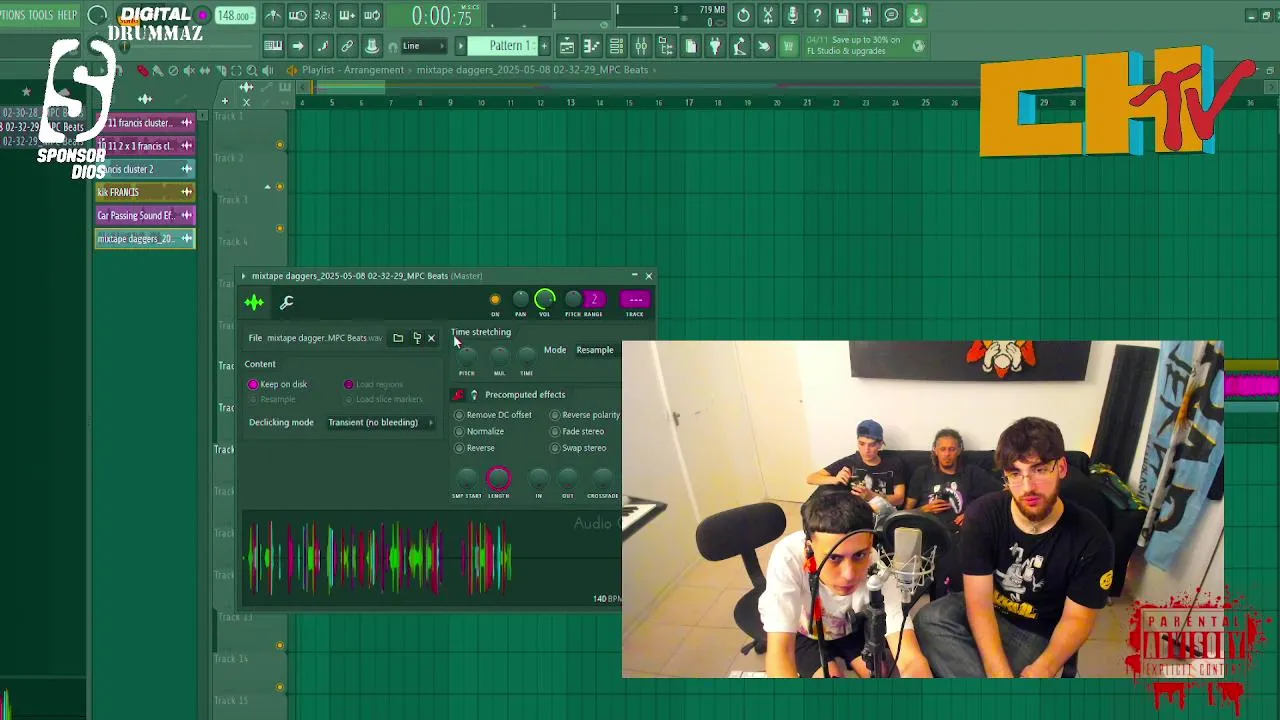Click the shopping cart store icon
The height and width of the screenshot is (720, 1280).
point(788,46)
